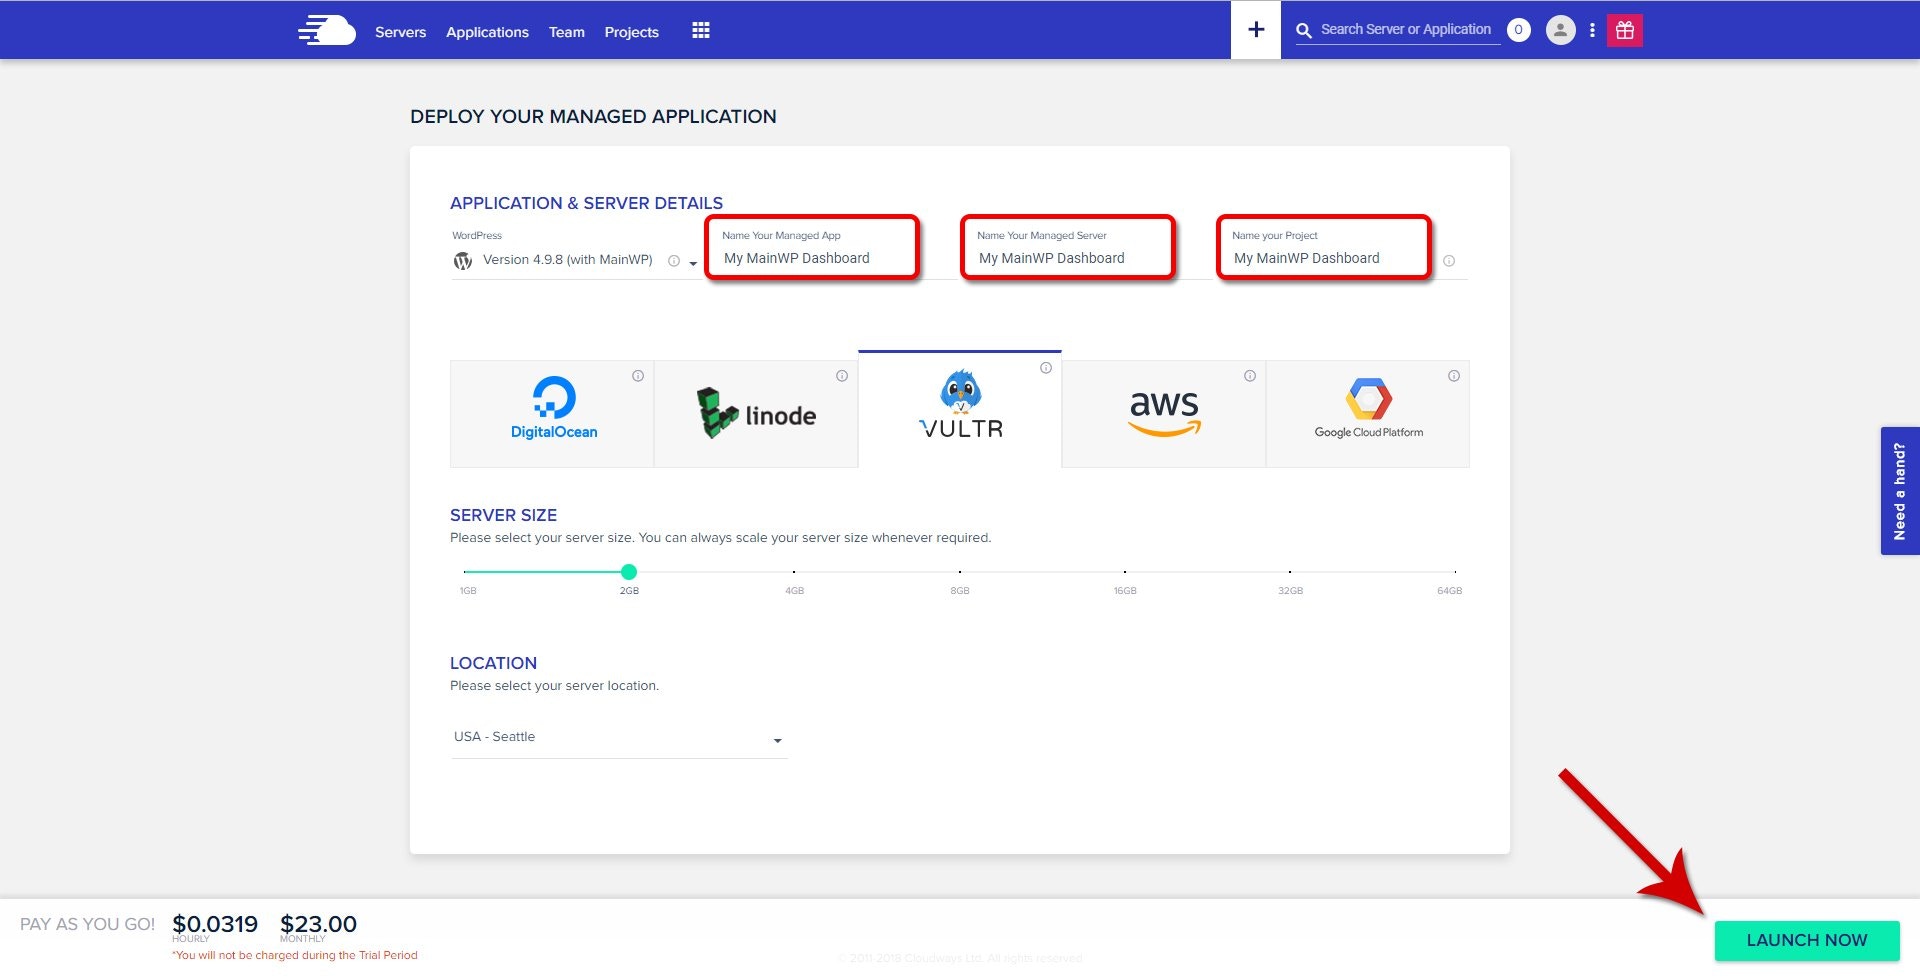
Task: Open the three-dot options icon in the navbar
Action: [x=1592, y=30]
